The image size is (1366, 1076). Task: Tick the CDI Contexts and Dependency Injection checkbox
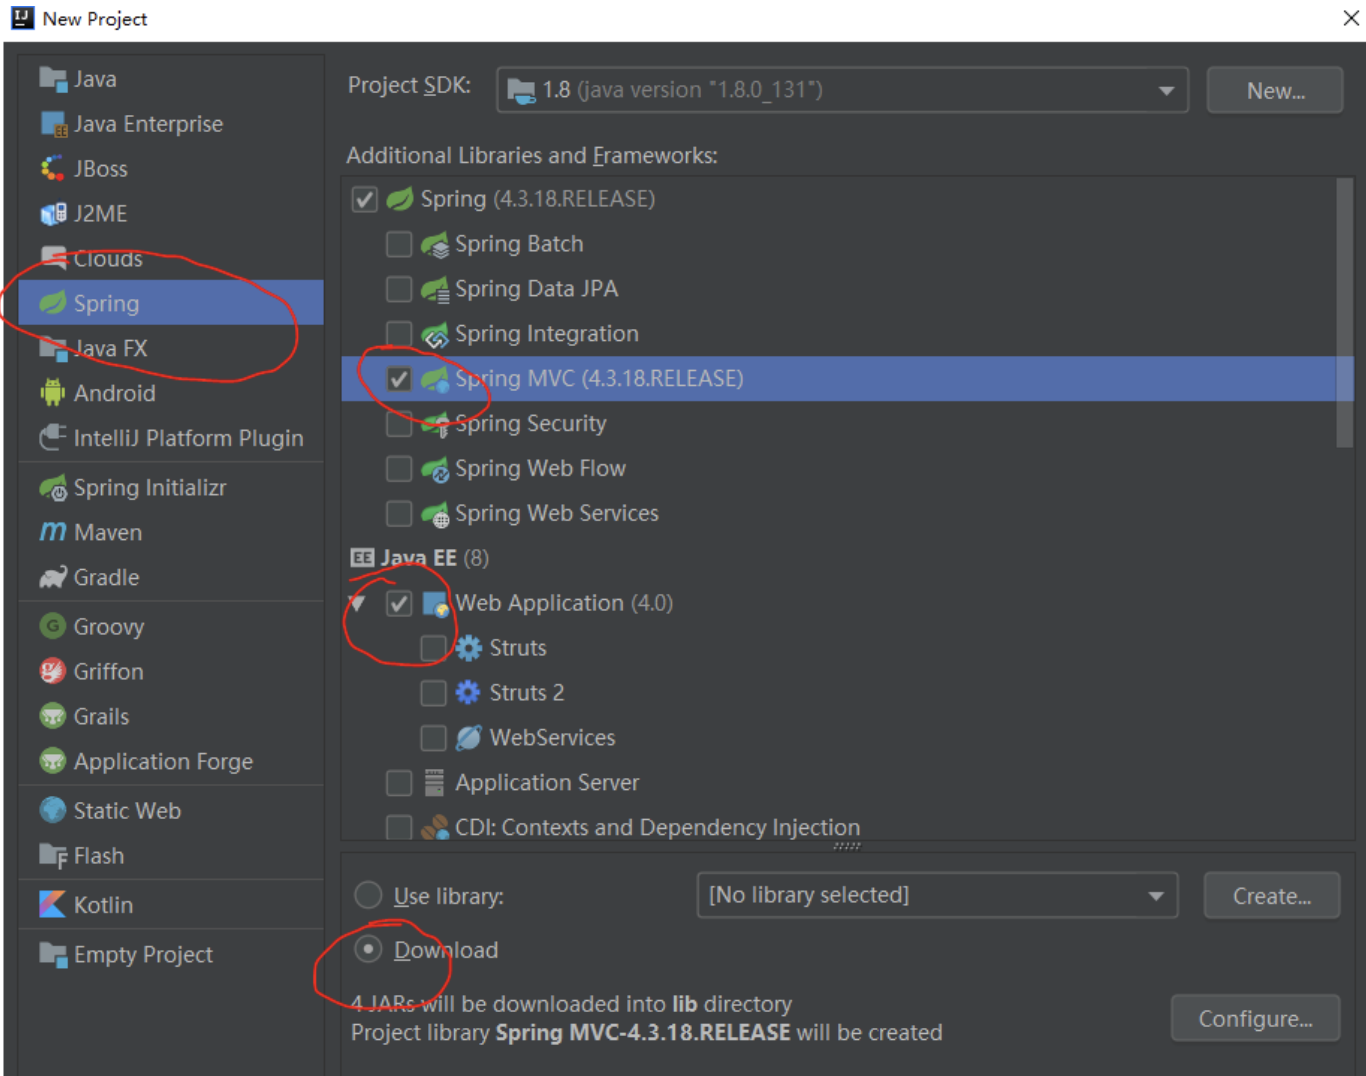pyautogui.click(x=399, y=828)
